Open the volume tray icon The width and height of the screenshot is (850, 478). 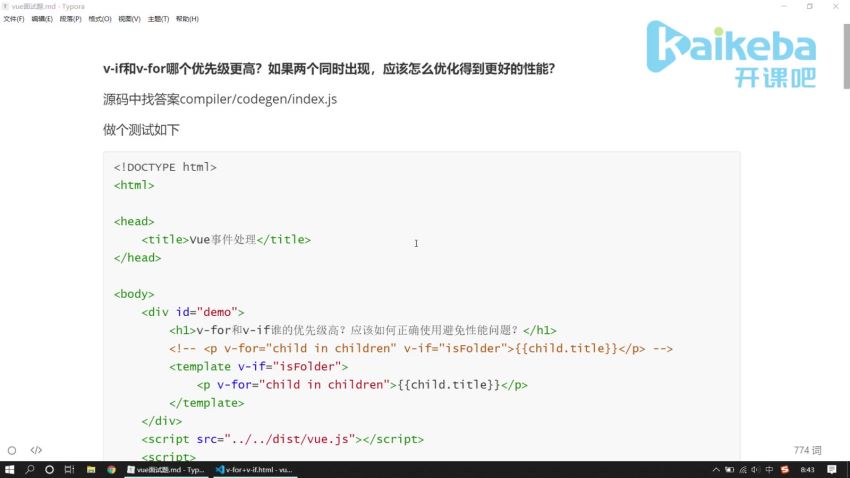[x=756, y=470]
